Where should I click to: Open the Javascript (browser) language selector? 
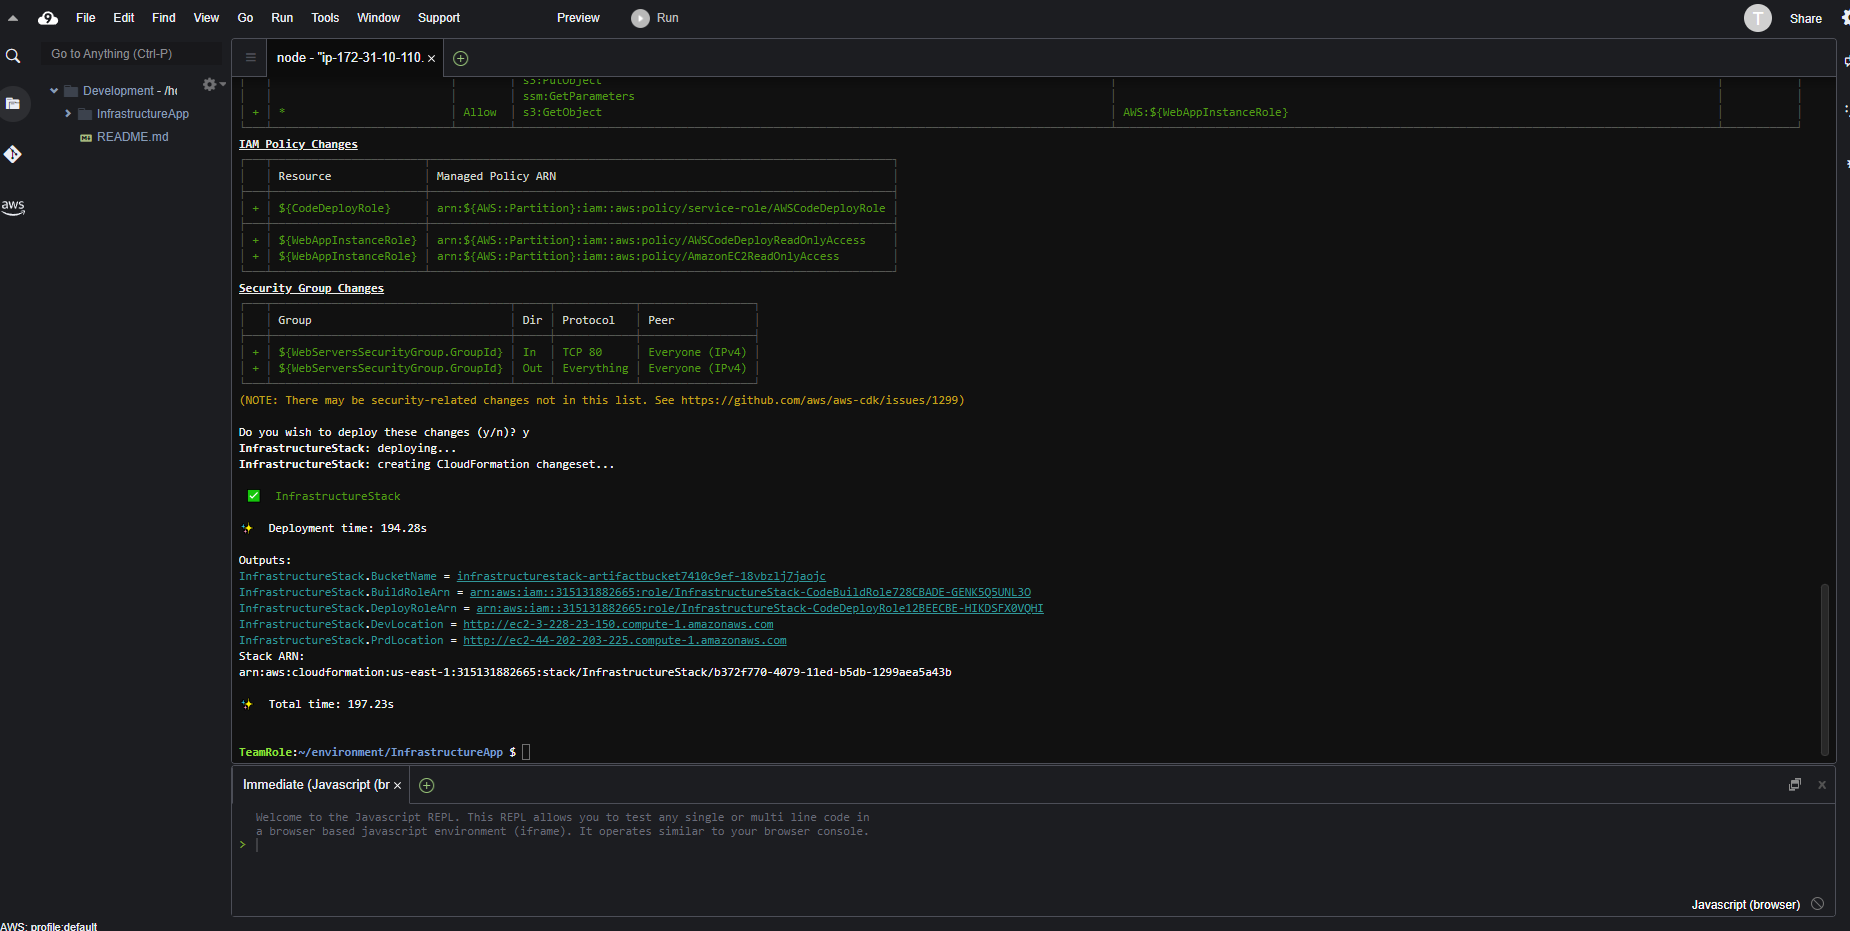[1745, 904]
